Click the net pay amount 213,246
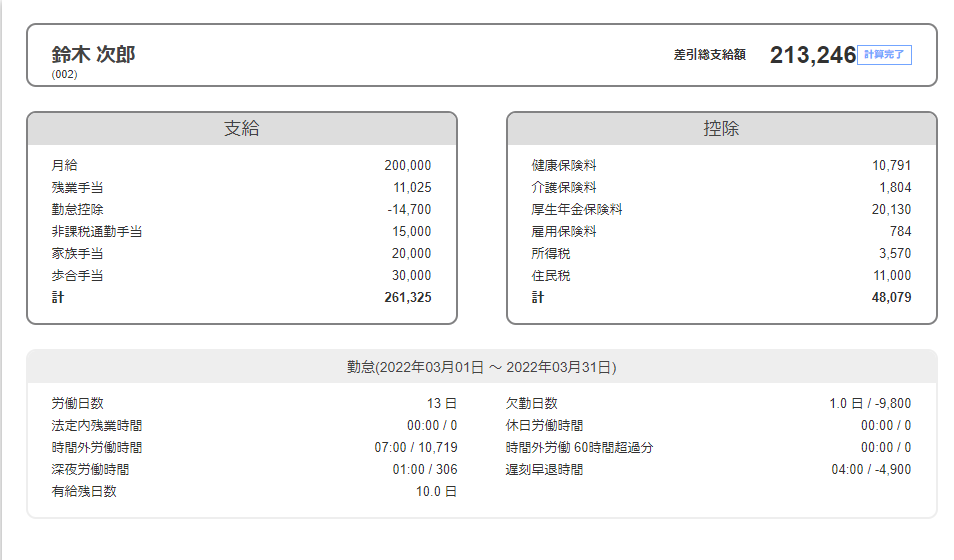 (812, 55)
